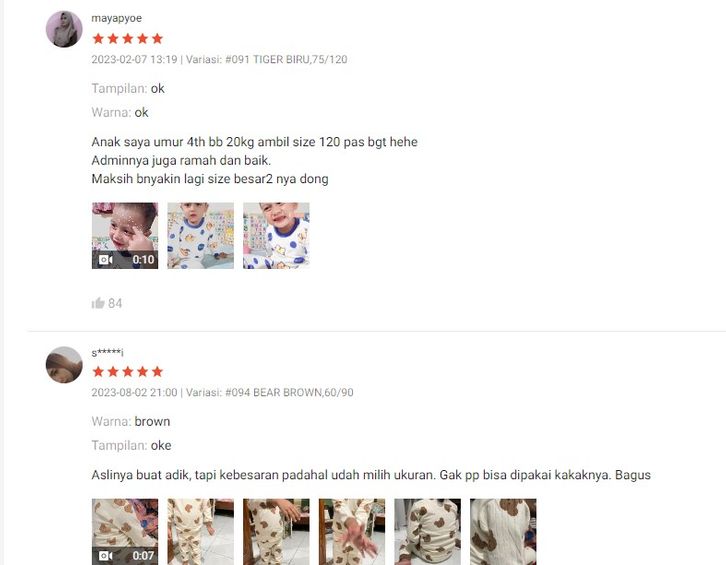
Task: View the third bear brown review photo
Action: pyautogui.click(x=276, y=532)
